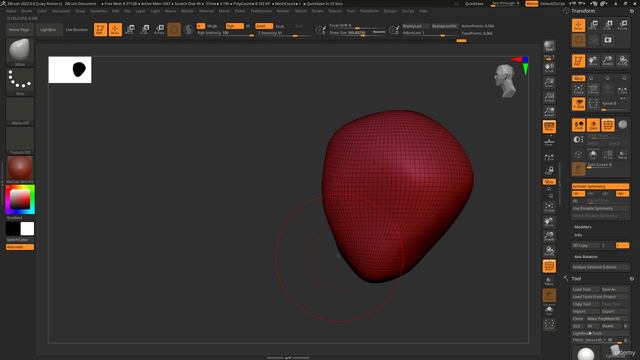
Task: Expand the Modifiers section
Action: (583, 227)
